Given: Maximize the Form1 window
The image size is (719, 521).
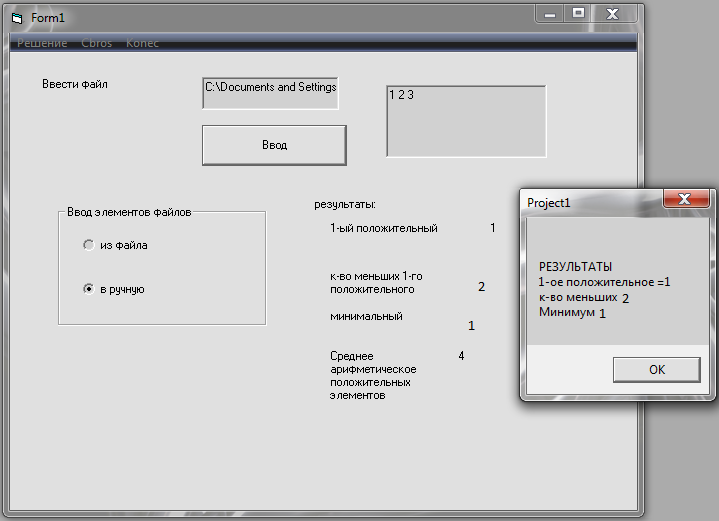Looking at the screenshot, I should [578, 13].
